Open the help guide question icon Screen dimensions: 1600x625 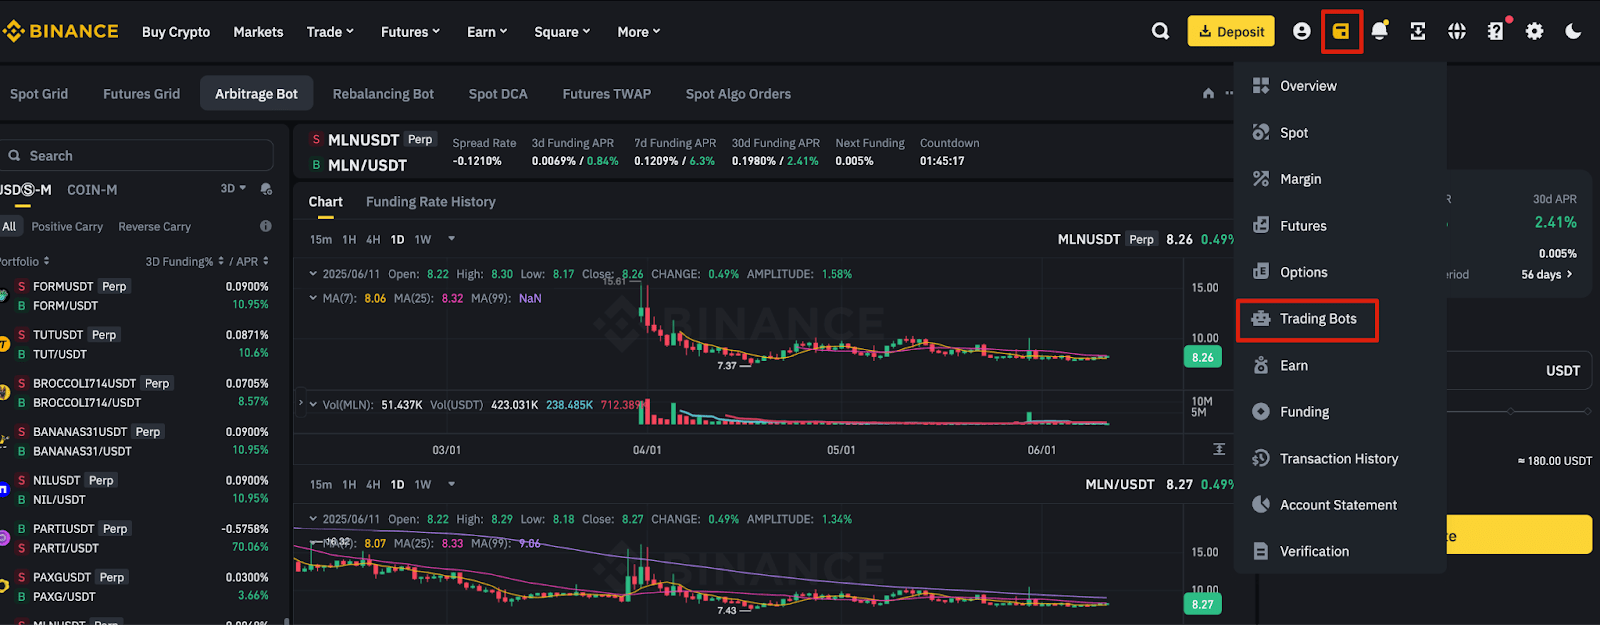tap(1496, 31)
